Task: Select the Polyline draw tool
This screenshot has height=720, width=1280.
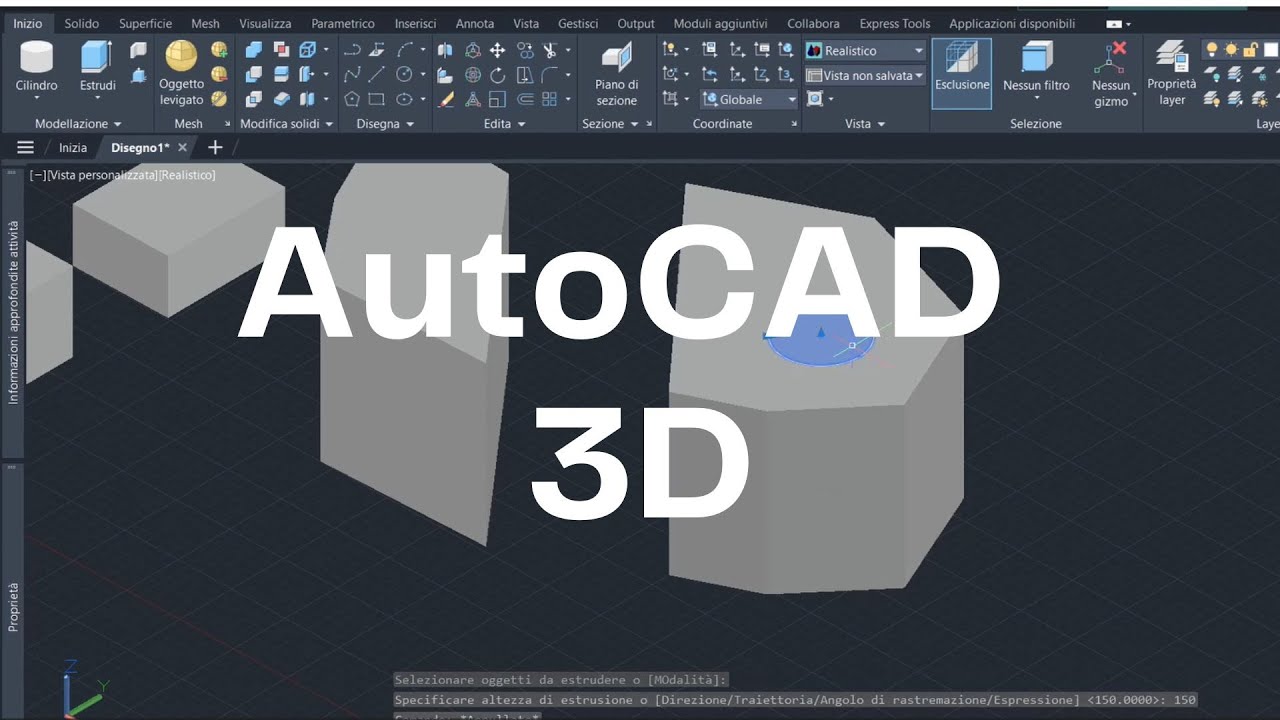Action: (352, 49)
